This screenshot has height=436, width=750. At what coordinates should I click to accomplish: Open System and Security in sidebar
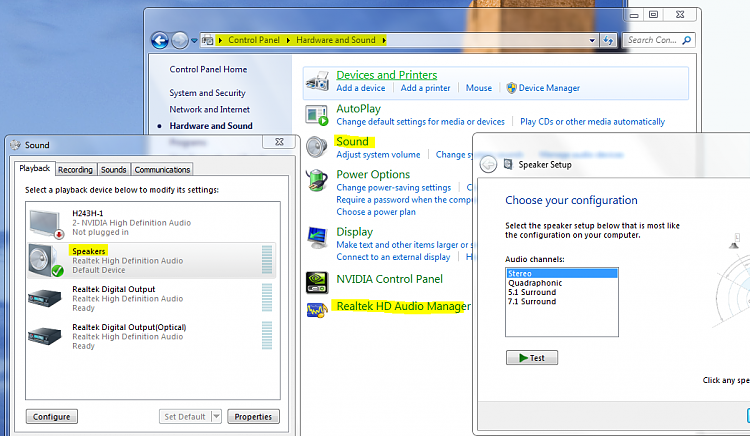point(207,93)
